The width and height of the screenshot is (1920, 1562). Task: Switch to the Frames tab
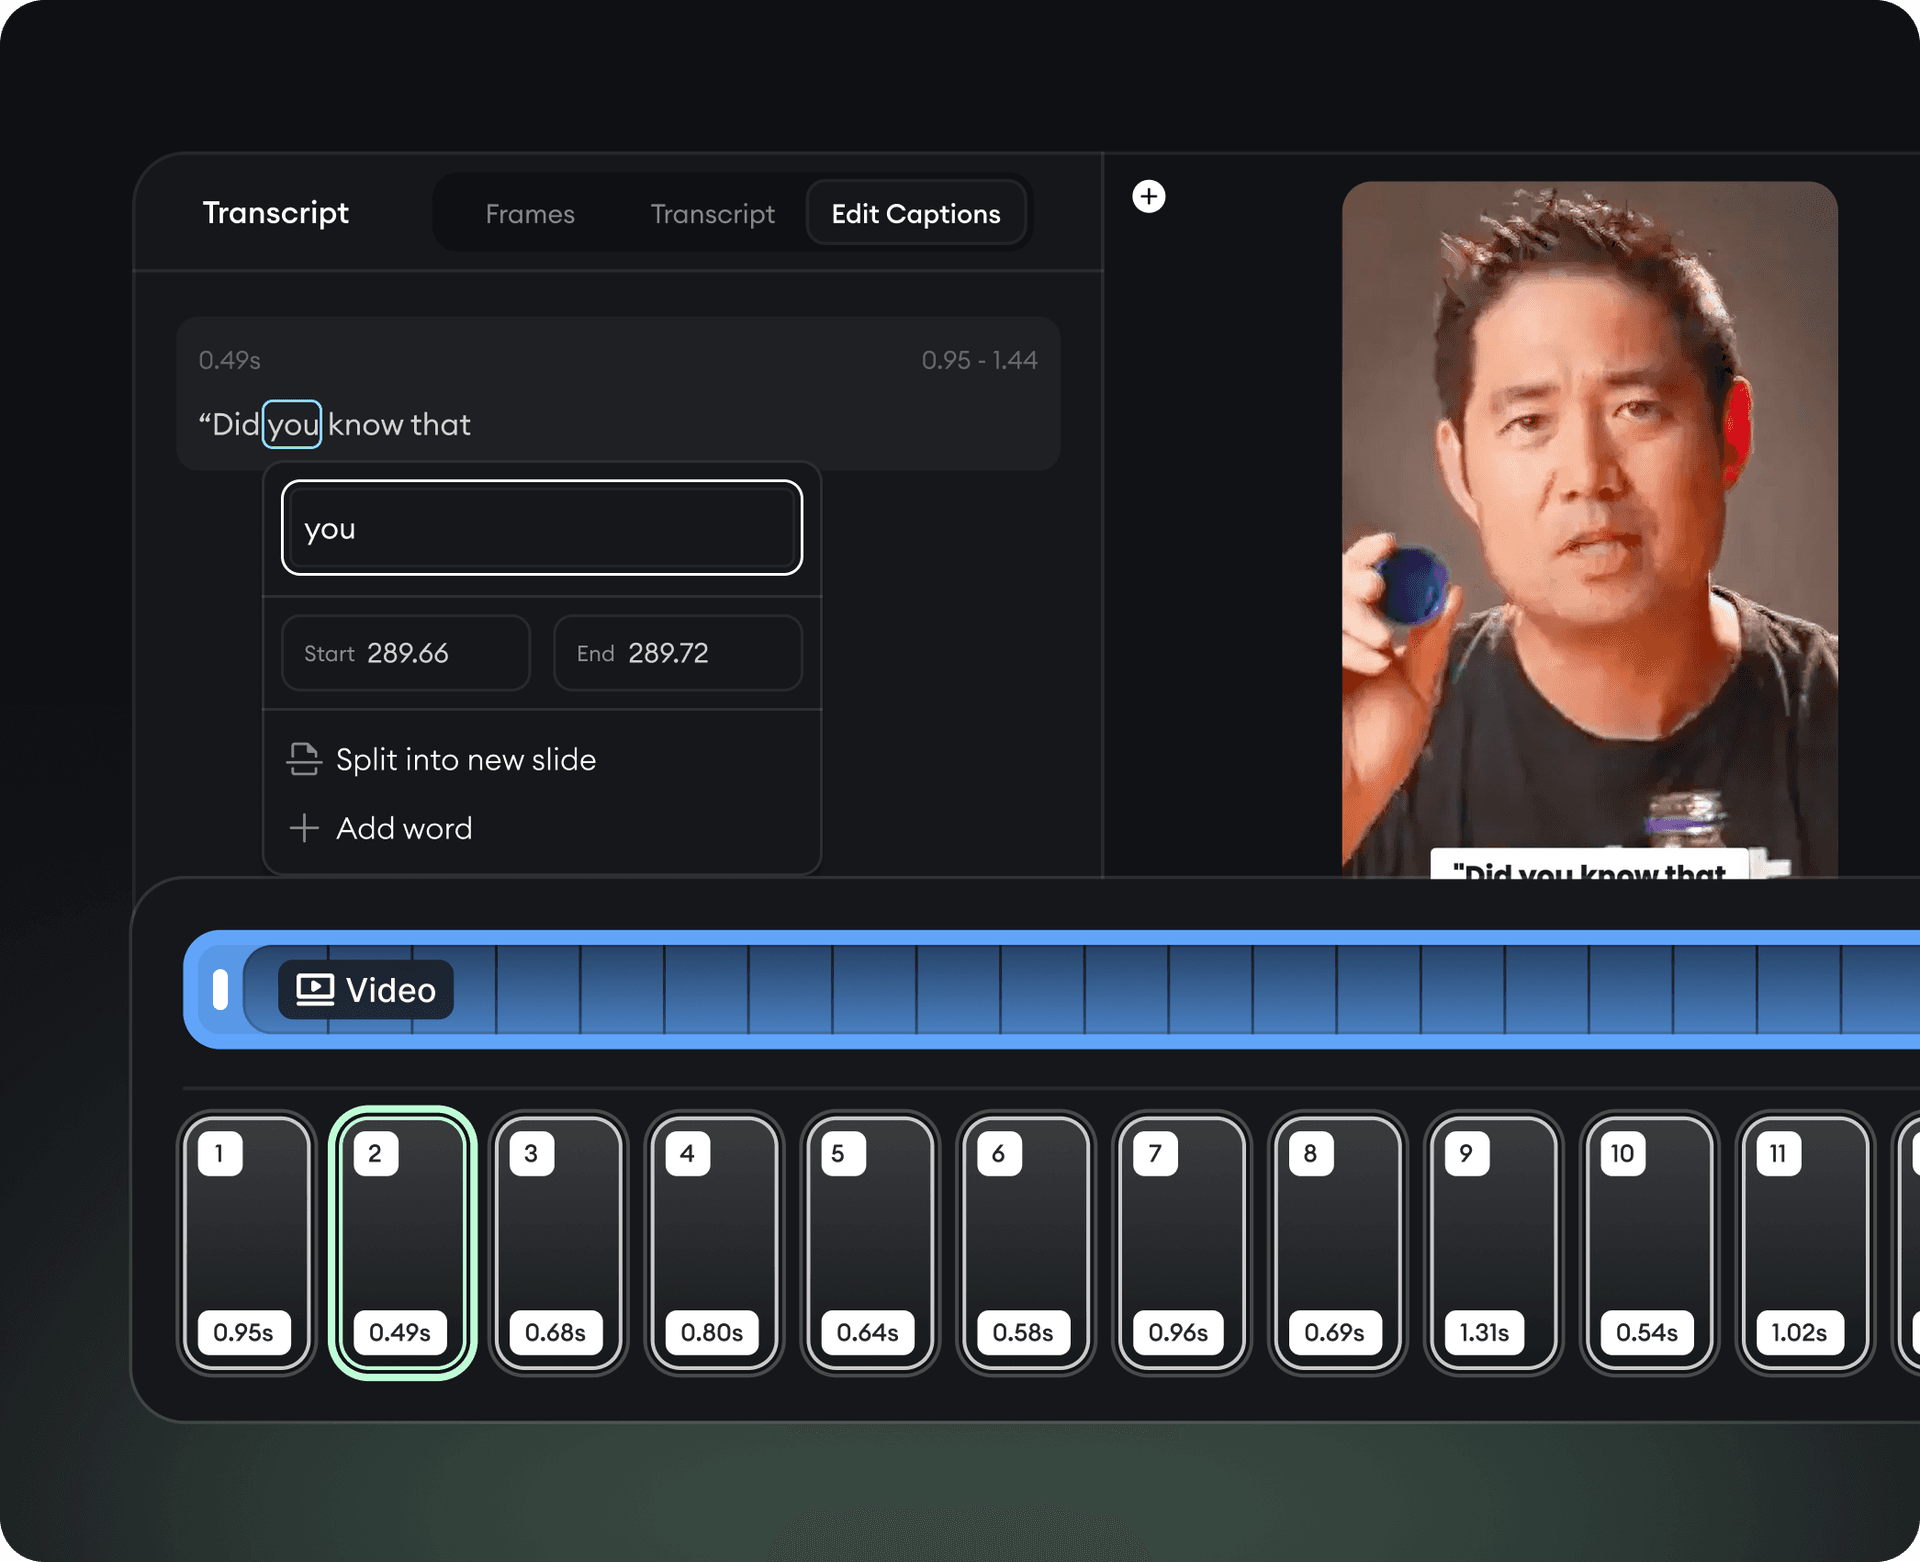pos(530,213)
